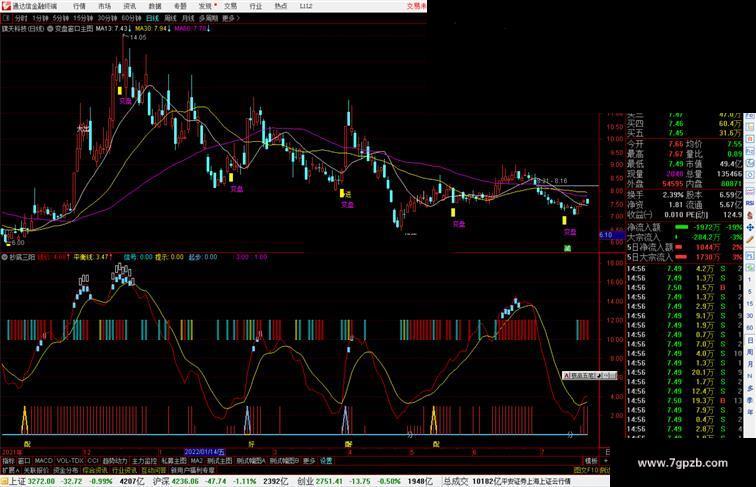Viewport: 756px width, 487px height.
Task: Expand the 扩展 panel toggle
Action: pyautogui.click(x=11, y=470)
